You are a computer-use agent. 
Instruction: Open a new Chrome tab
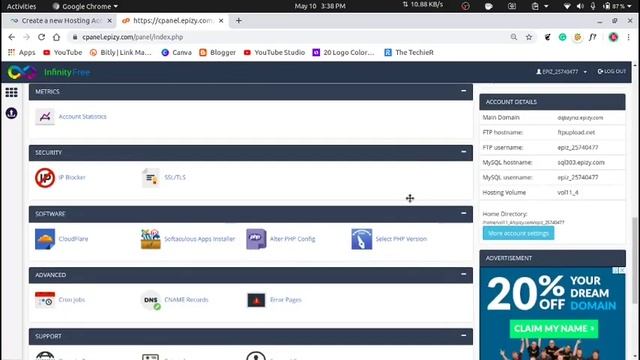click(239, 20)
